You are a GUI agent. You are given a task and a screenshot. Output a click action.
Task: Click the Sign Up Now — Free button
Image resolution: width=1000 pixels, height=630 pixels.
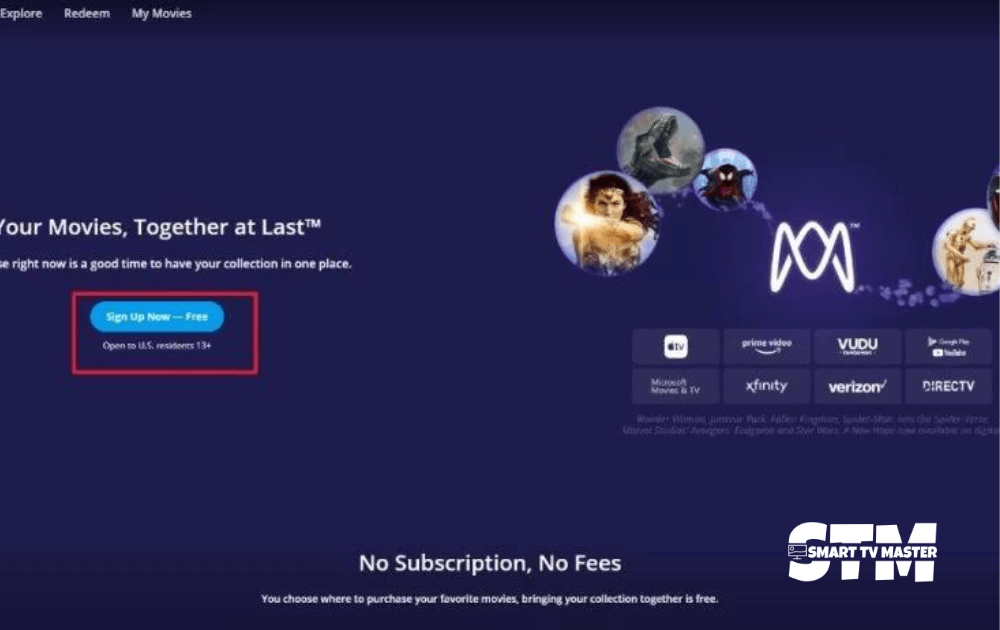(x=157, y=317)
